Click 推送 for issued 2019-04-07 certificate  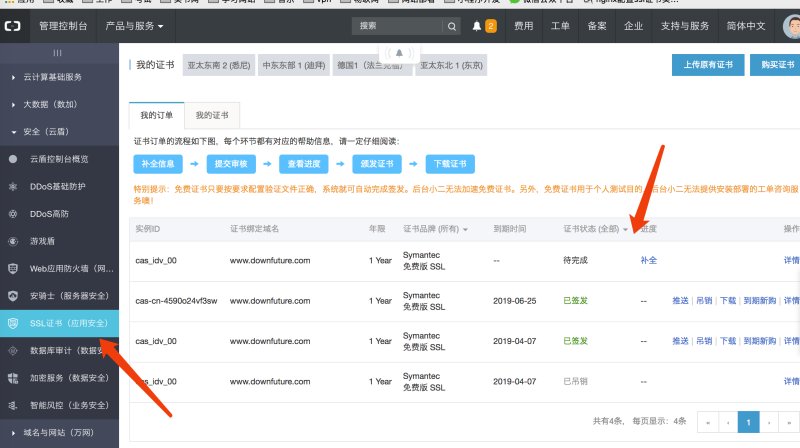[680, 341]
